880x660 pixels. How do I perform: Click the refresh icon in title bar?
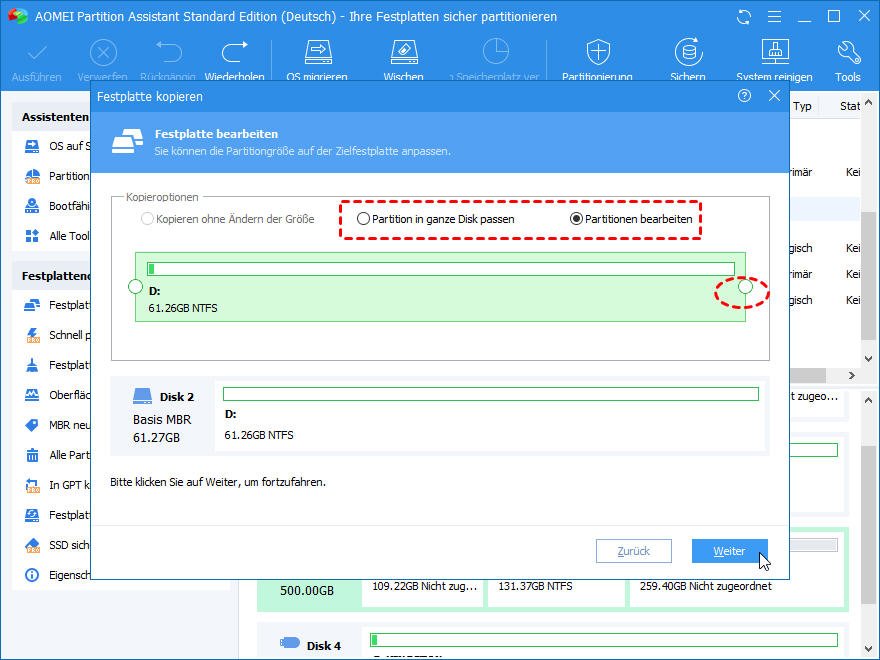744,17
